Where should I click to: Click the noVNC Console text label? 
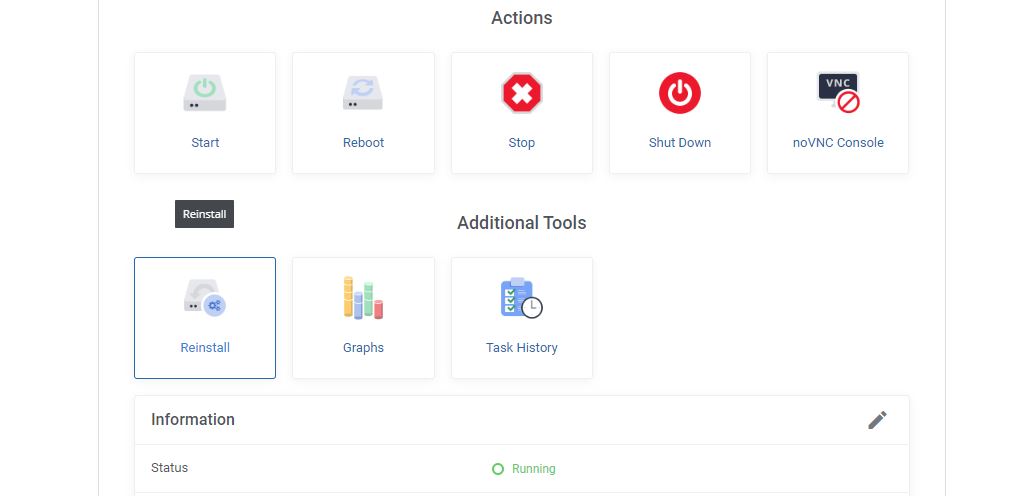(838, 143)
